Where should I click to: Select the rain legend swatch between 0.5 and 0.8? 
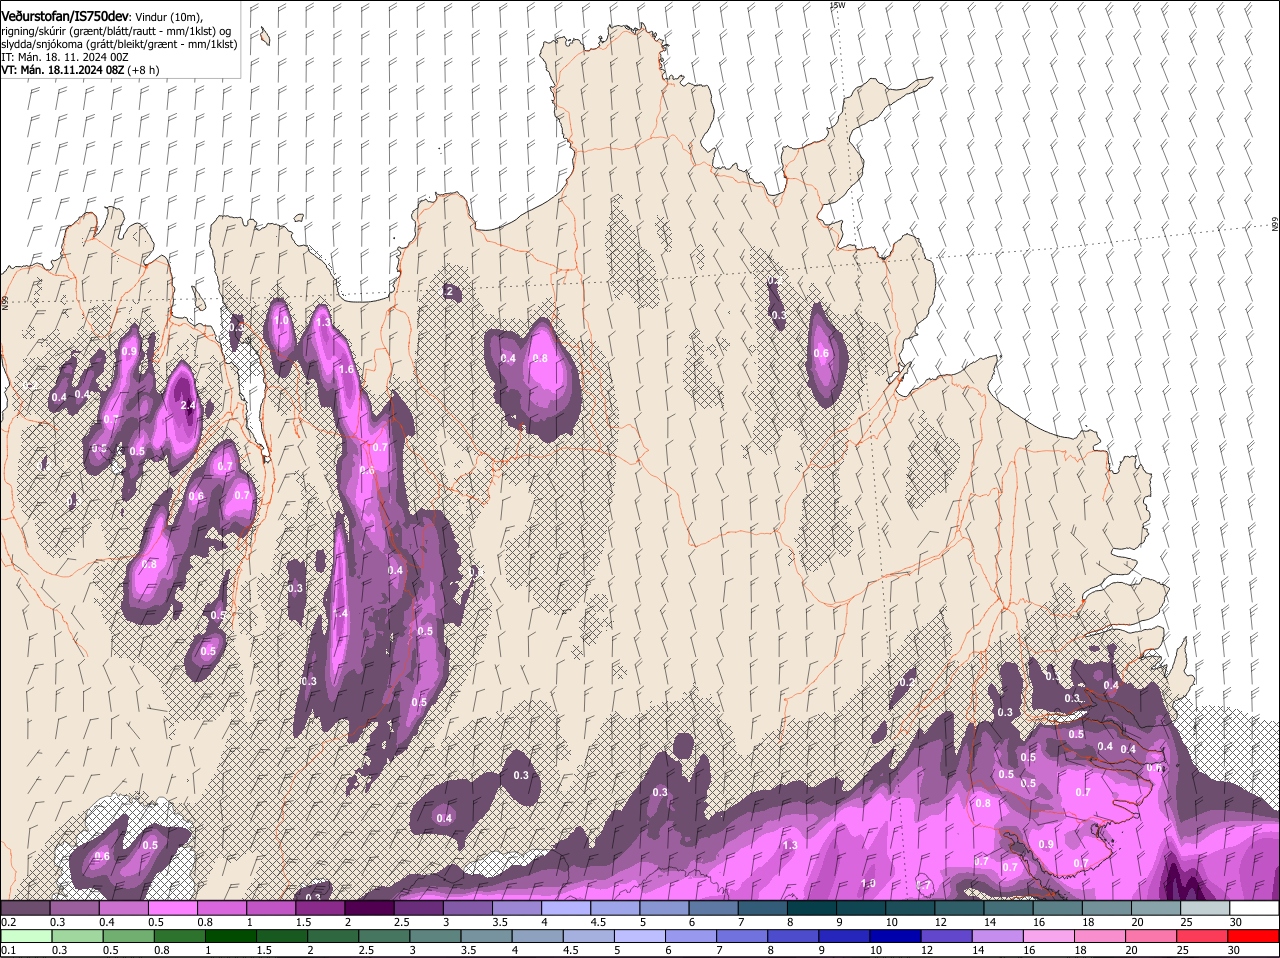tap(130, 936)
